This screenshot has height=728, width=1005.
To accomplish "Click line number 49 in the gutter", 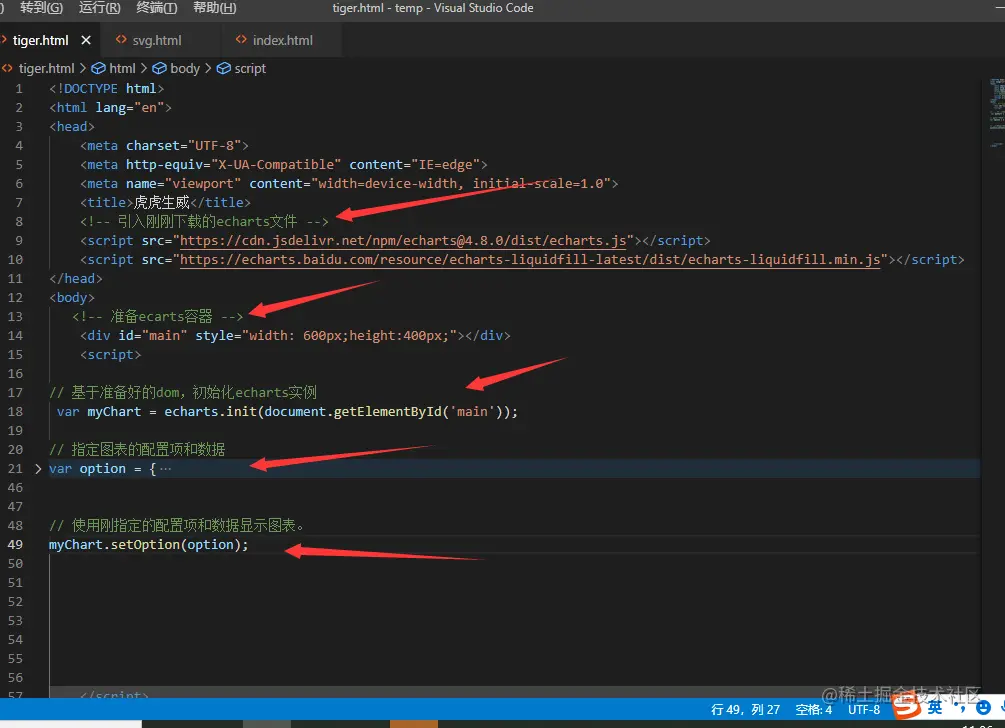I will [15, 545].
